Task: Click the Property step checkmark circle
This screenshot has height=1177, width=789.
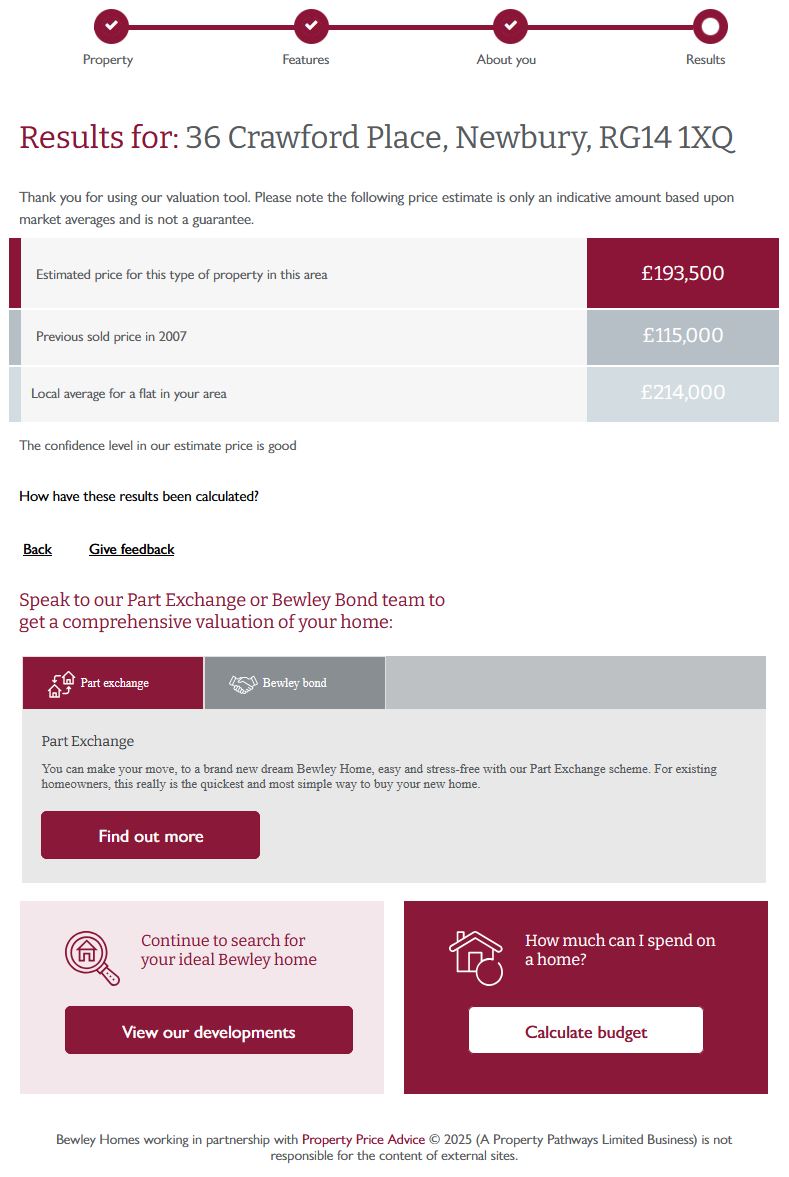Action: tap(111, 26)
